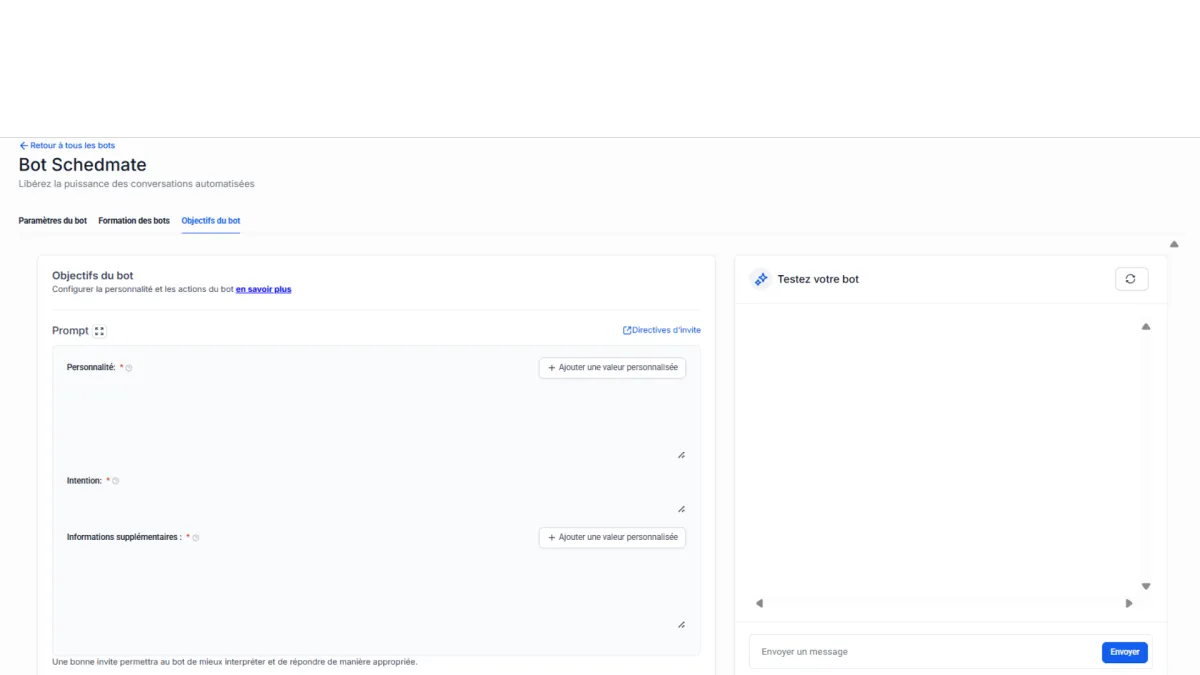Open the Directives d'invite link
Viewport: 1200px width, 675px height.
point(662,330)
